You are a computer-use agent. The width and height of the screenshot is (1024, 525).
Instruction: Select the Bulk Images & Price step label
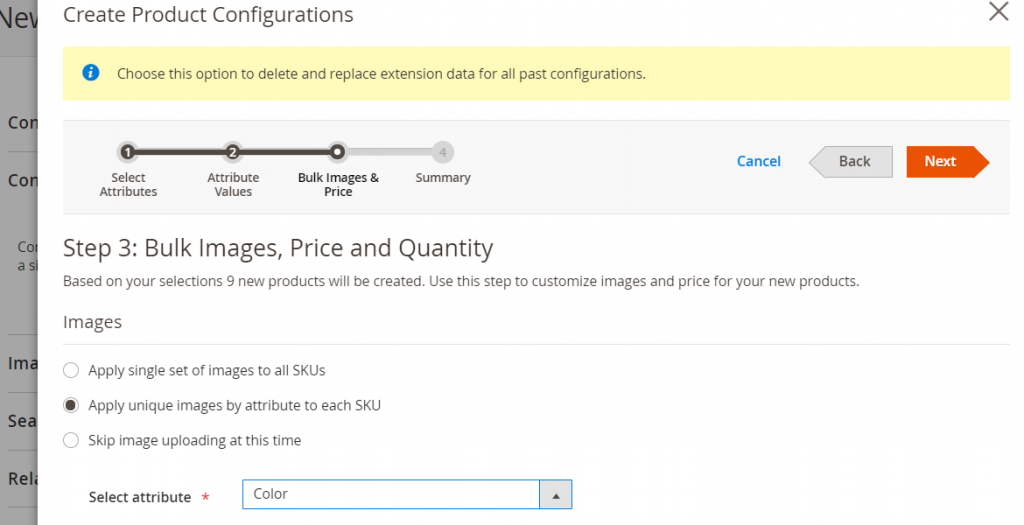(x=338, y=185)
